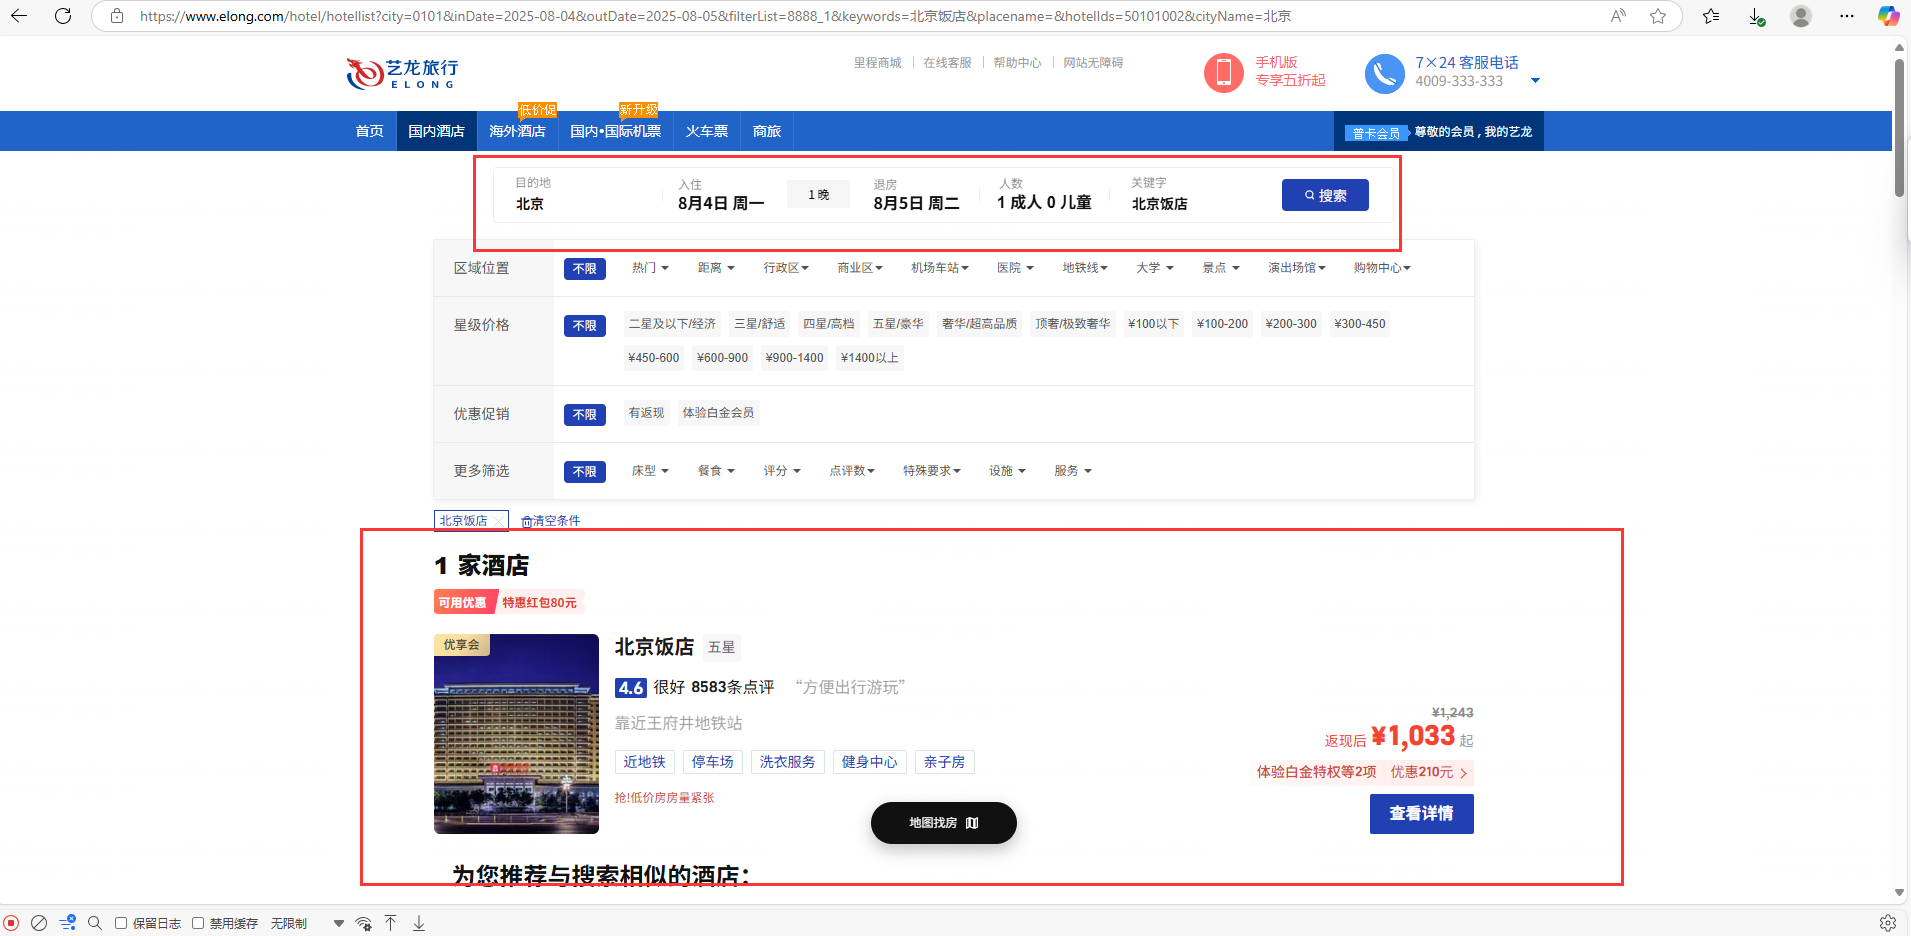Click the 地图找房 button
The image size is (1911, 936).
[943, 823]
